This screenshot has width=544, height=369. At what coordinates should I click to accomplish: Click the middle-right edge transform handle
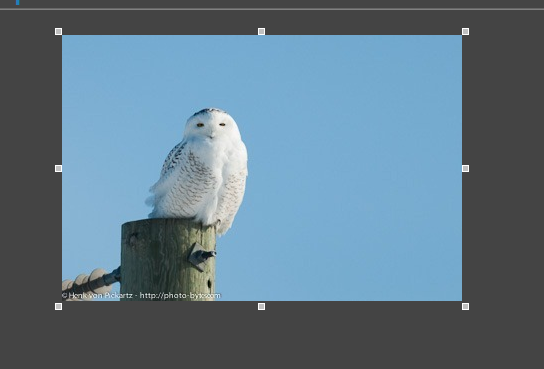[466, 169]
